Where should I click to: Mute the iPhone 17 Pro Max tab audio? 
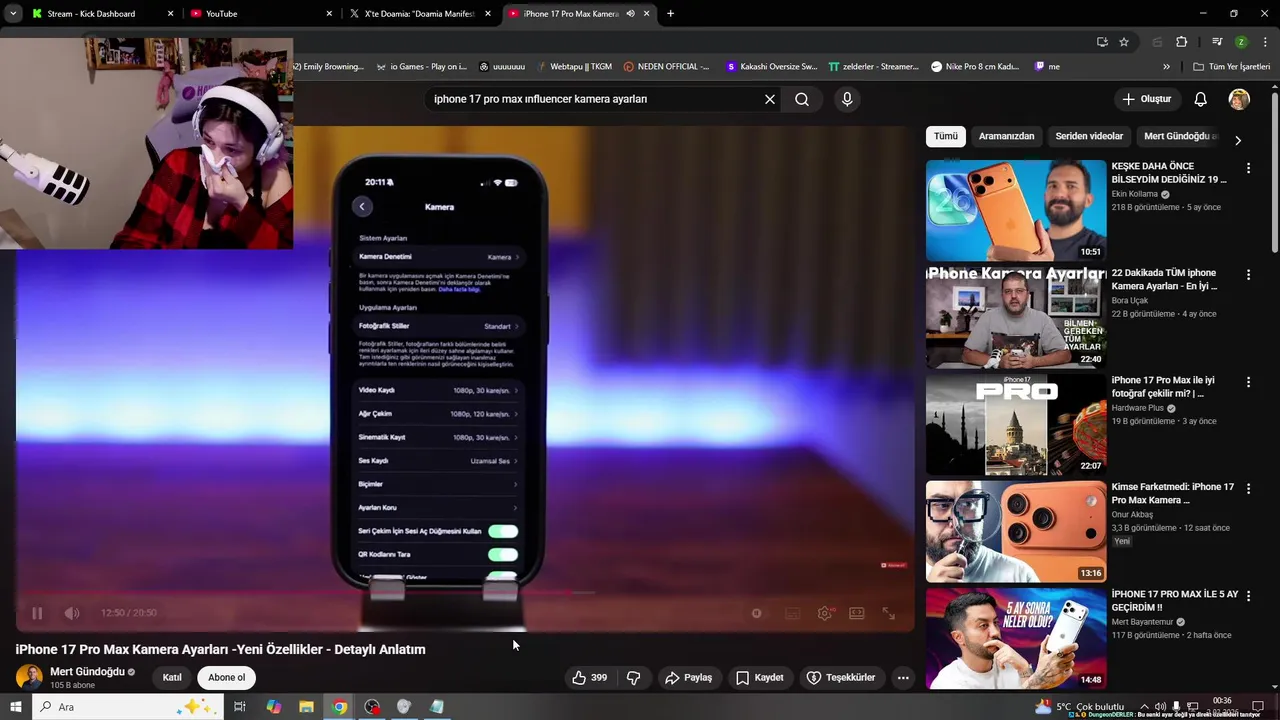tap(630, 14)
